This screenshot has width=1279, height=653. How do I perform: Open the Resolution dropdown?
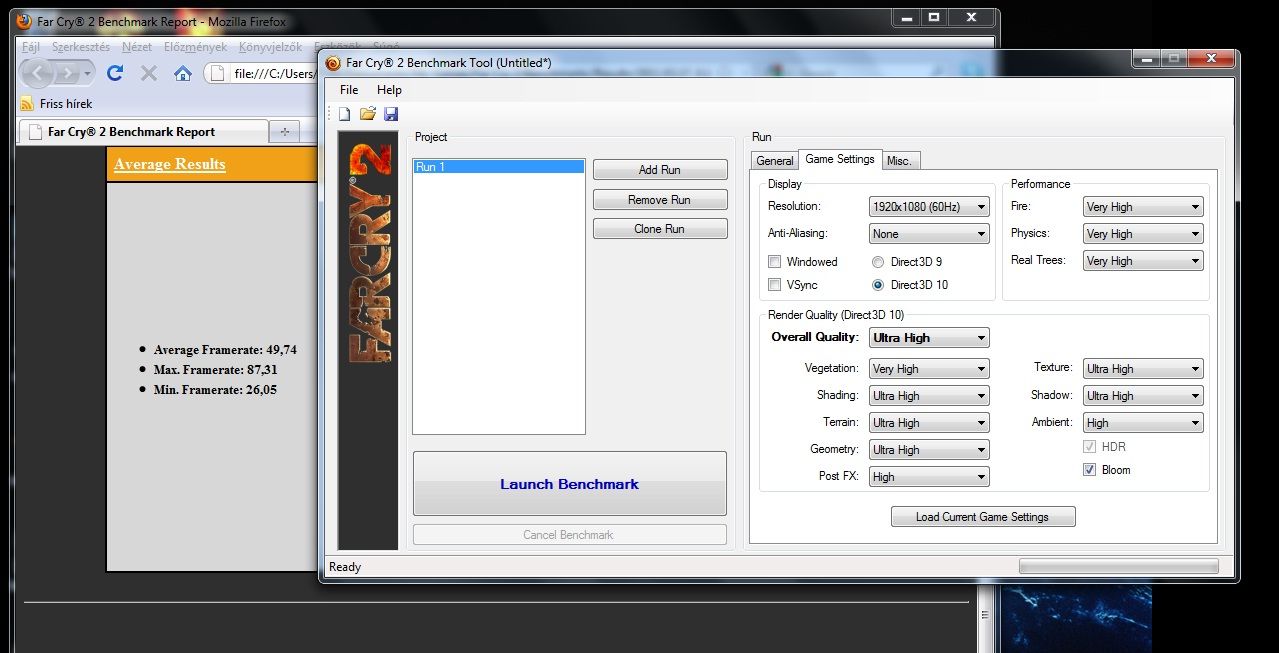point(929,207)
